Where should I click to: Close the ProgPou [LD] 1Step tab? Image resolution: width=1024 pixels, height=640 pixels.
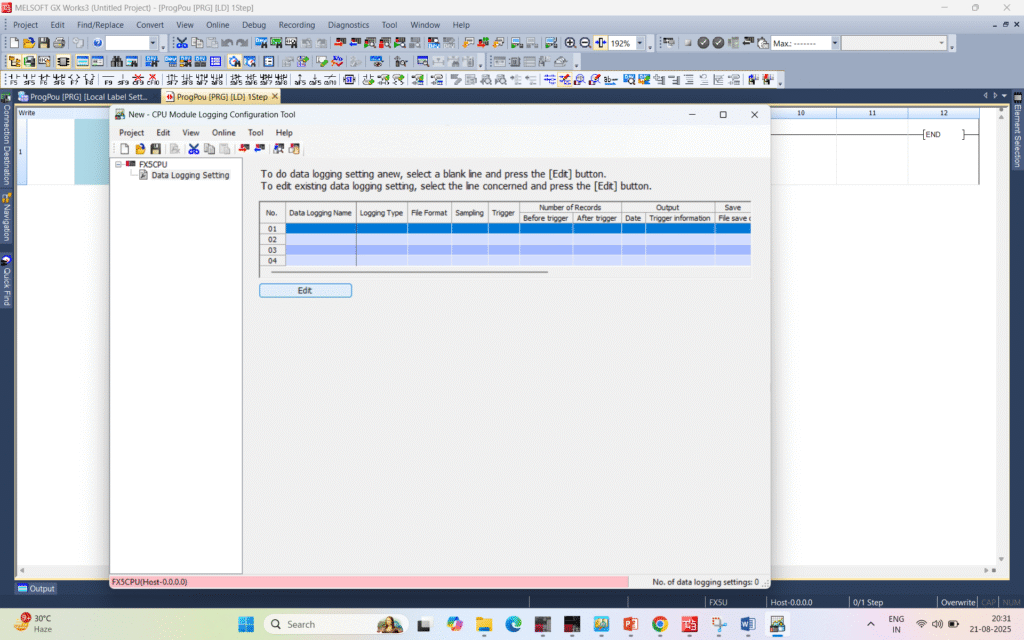(275, 96)
